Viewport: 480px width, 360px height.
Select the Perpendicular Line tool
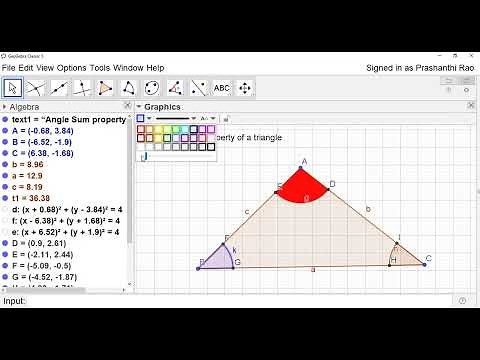pos(82,88)
